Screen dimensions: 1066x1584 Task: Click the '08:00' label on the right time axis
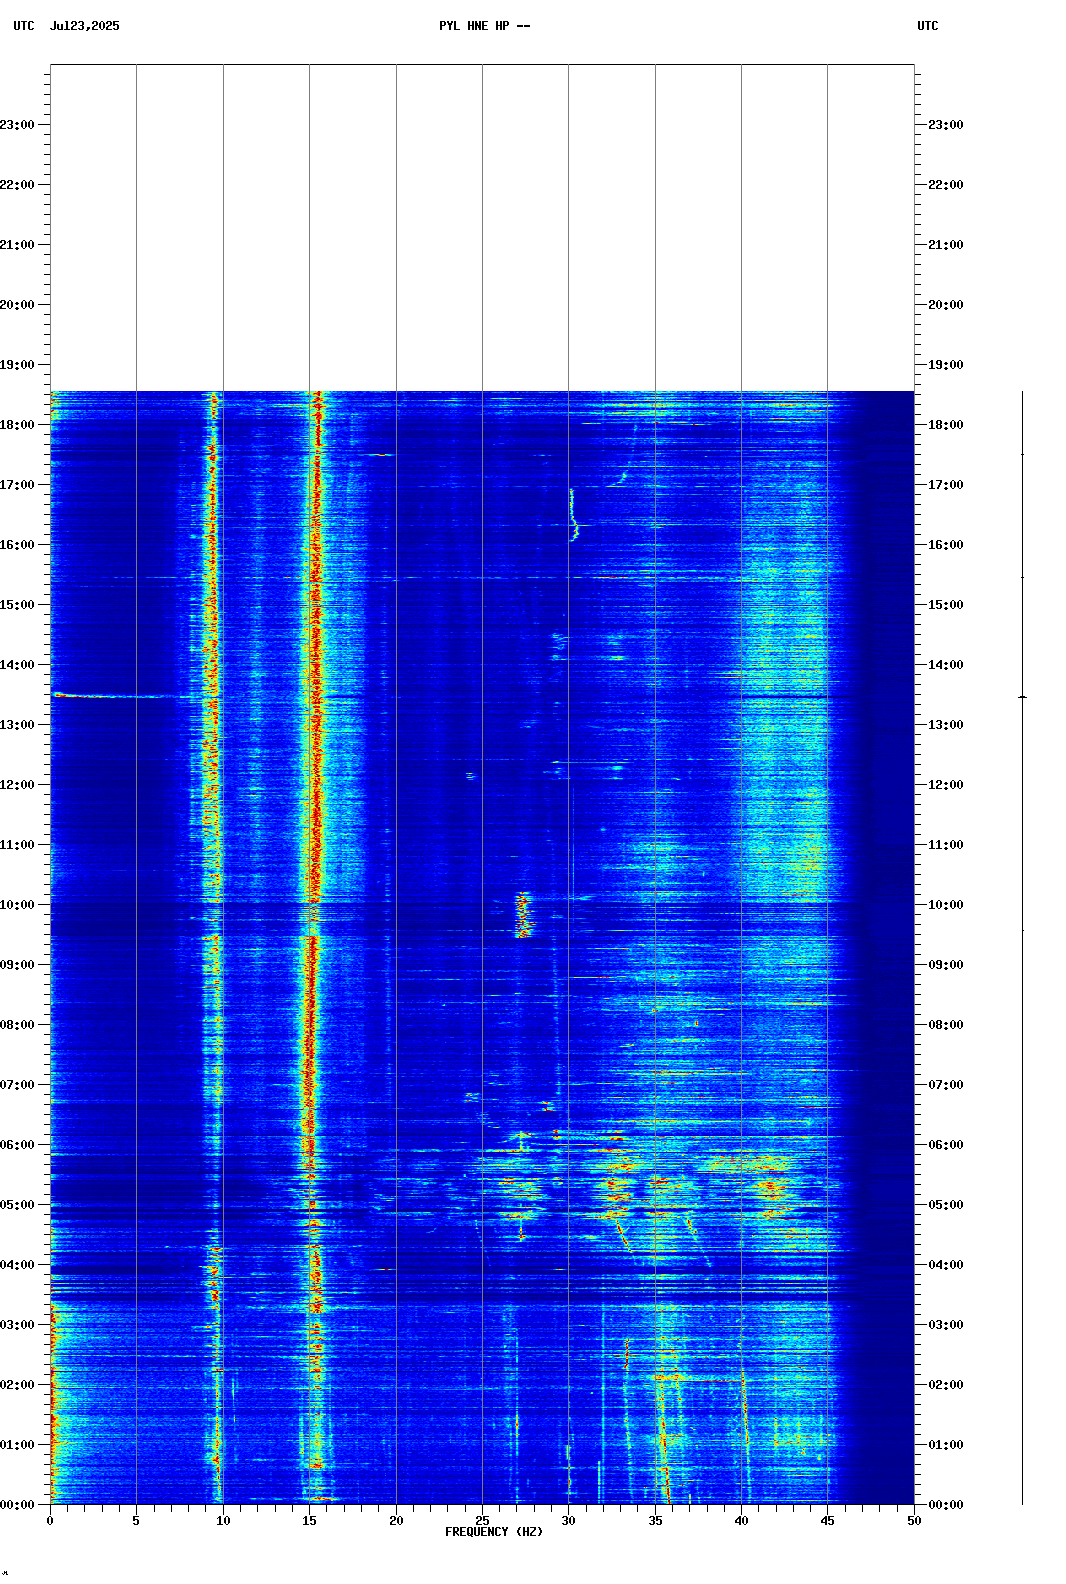(x=946, y=1025)
